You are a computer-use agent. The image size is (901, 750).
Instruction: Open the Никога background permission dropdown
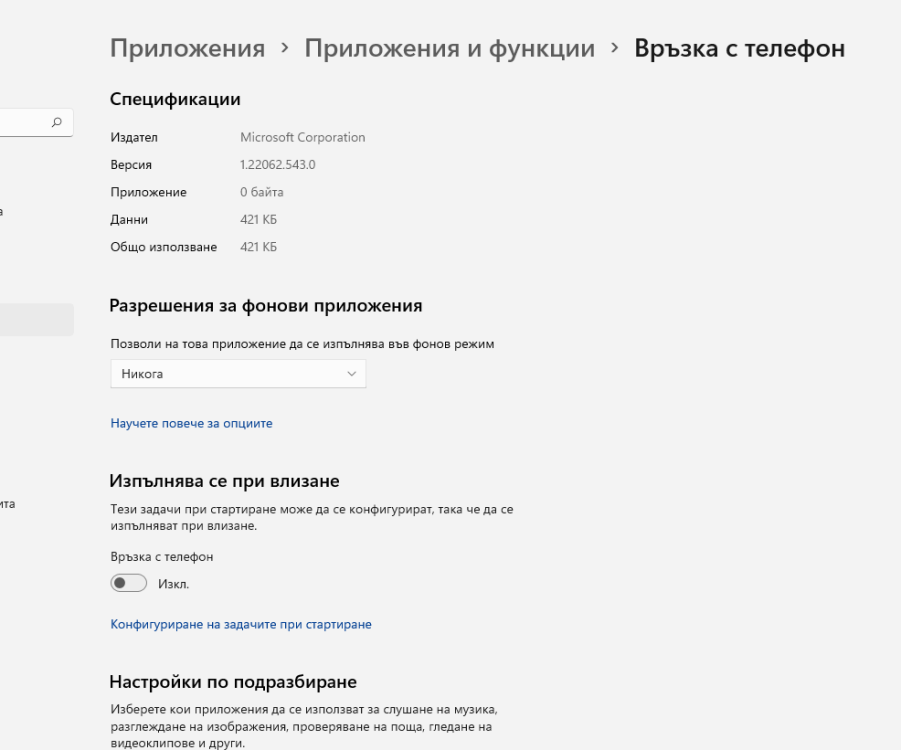pyautogui.click(x=238, y=374)
